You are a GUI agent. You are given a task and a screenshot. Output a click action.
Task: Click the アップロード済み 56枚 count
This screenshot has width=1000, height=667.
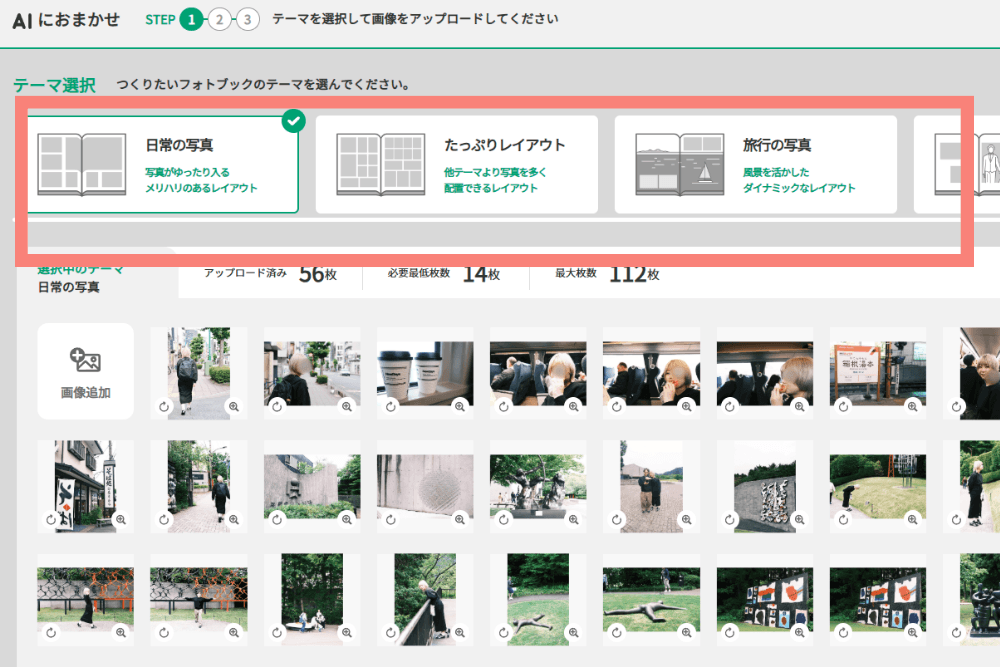pyautogui.click(x=270, y=274)
